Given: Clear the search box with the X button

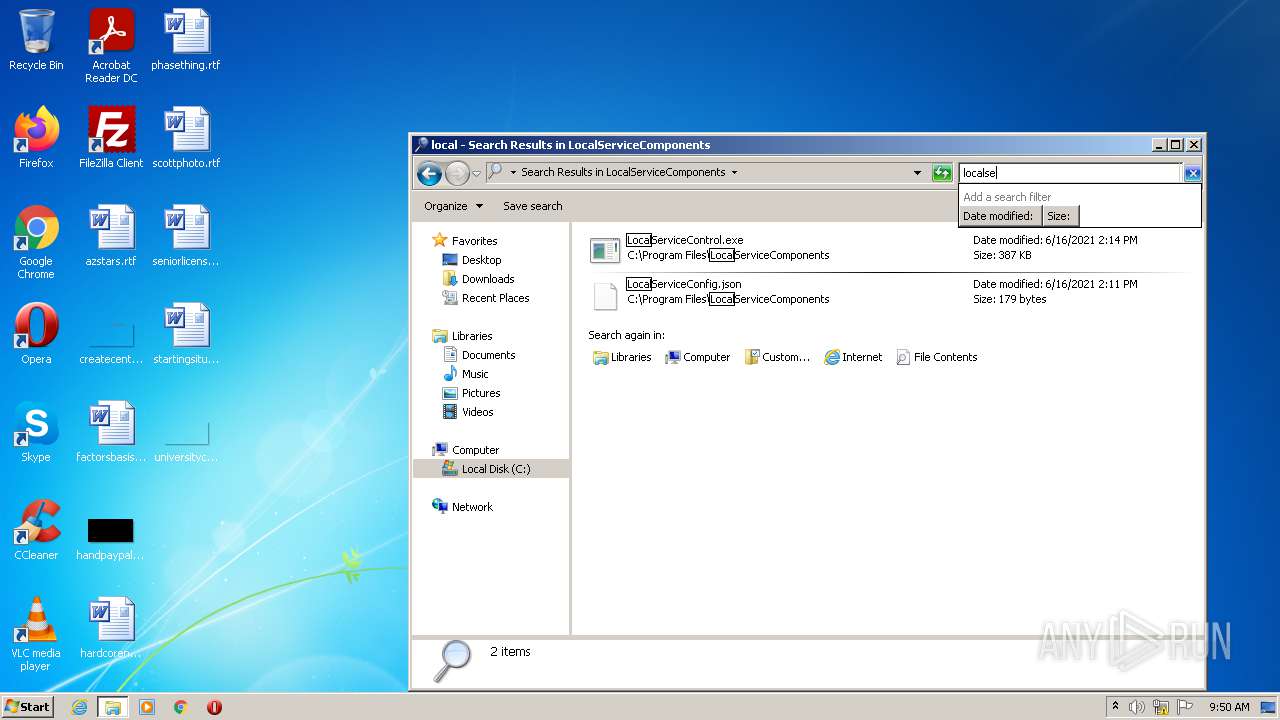Looking at the screenshot, I should [1192, 173].
